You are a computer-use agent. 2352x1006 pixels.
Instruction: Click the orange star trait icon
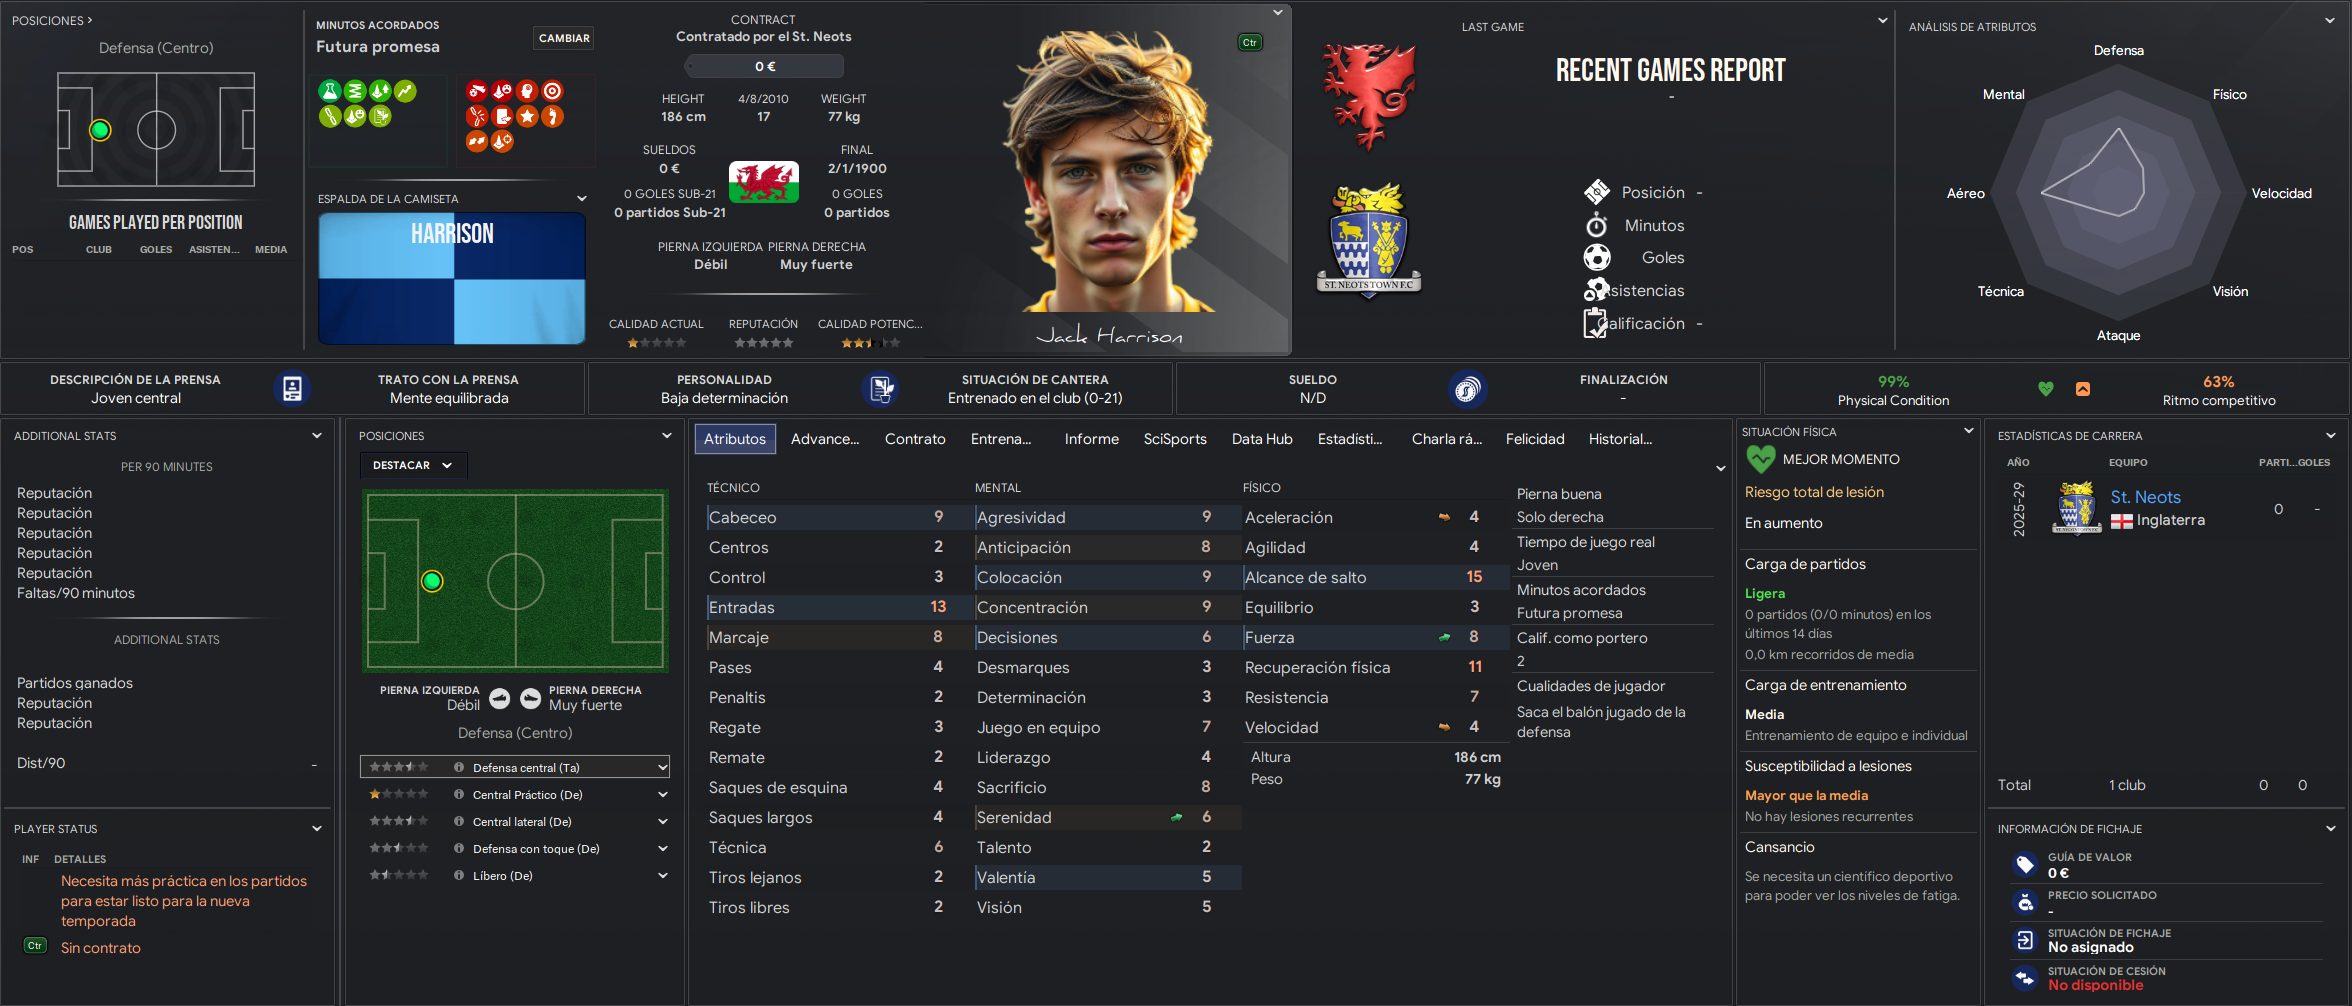(x=527, y=116)
